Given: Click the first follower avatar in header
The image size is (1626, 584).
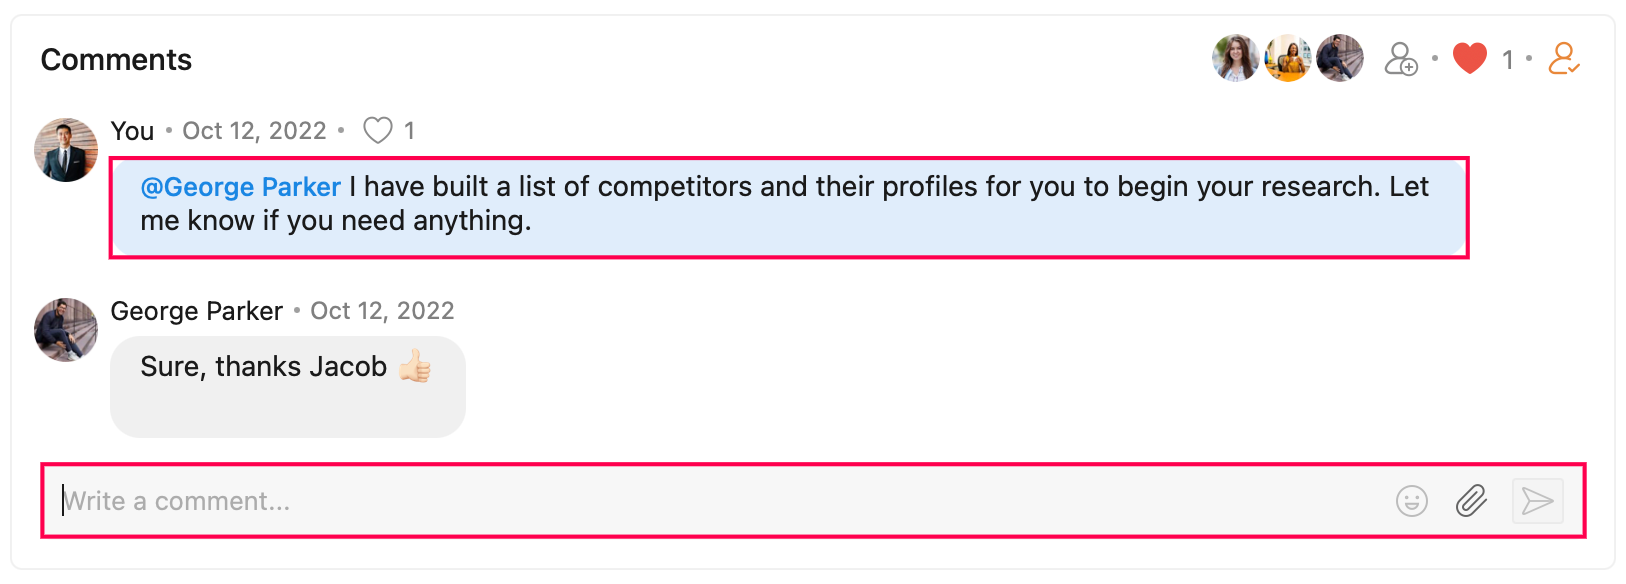Looking at the screenshot, I should 1236,58.
